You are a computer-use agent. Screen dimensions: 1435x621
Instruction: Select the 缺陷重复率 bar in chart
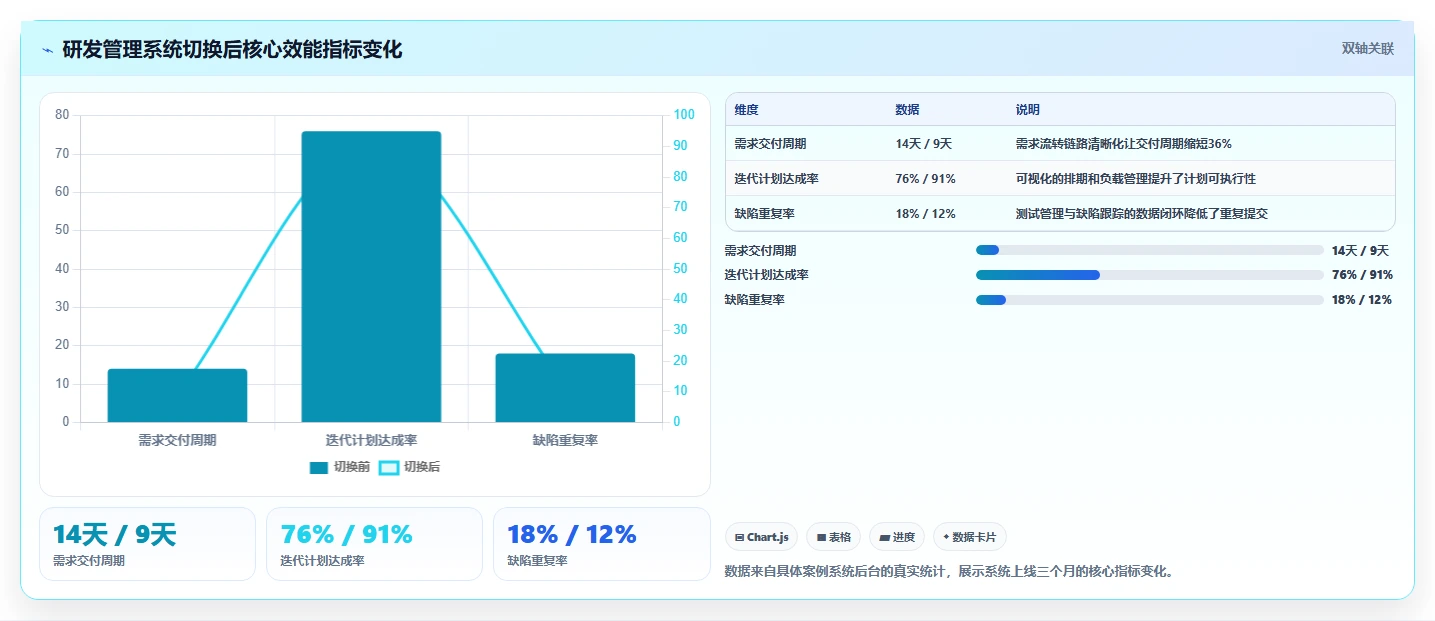point(565,388)
